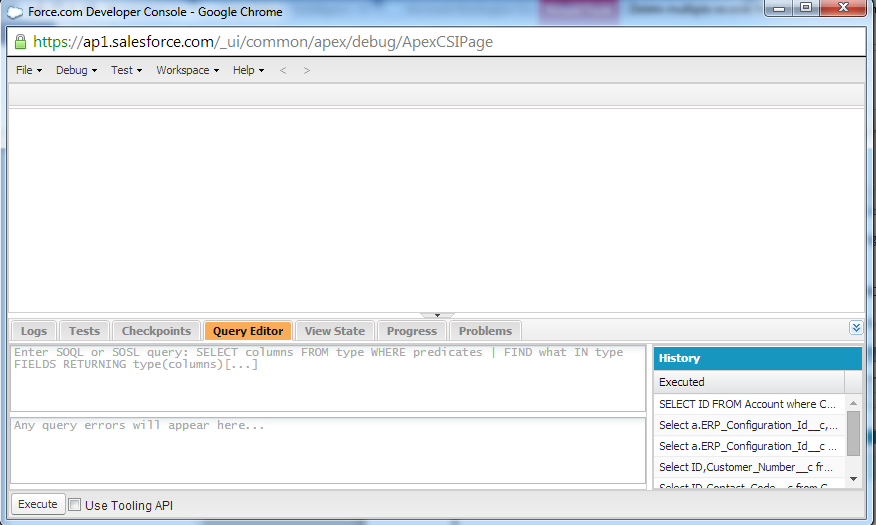
Task: Select history query 'Select ID,Customer_Number__c fr...'
Action: (749, 467)
